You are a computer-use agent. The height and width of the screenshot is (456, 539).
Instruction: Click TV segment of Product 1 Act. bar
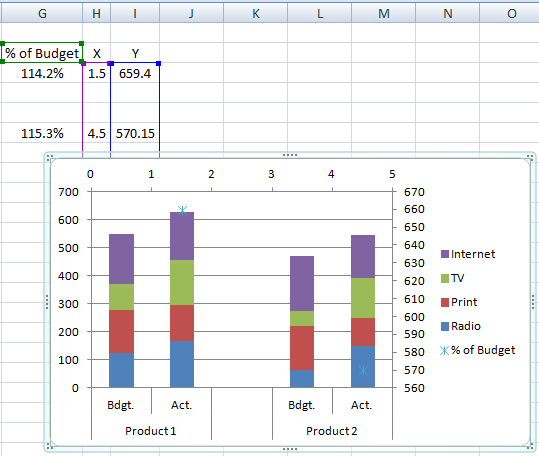182,282
